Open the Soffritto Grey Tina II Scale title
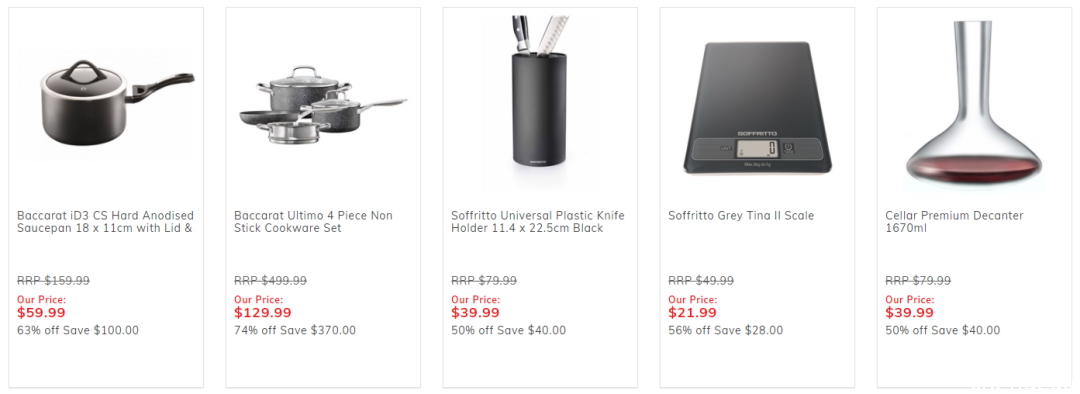The image size is (1080, 394). click(741, 216)
